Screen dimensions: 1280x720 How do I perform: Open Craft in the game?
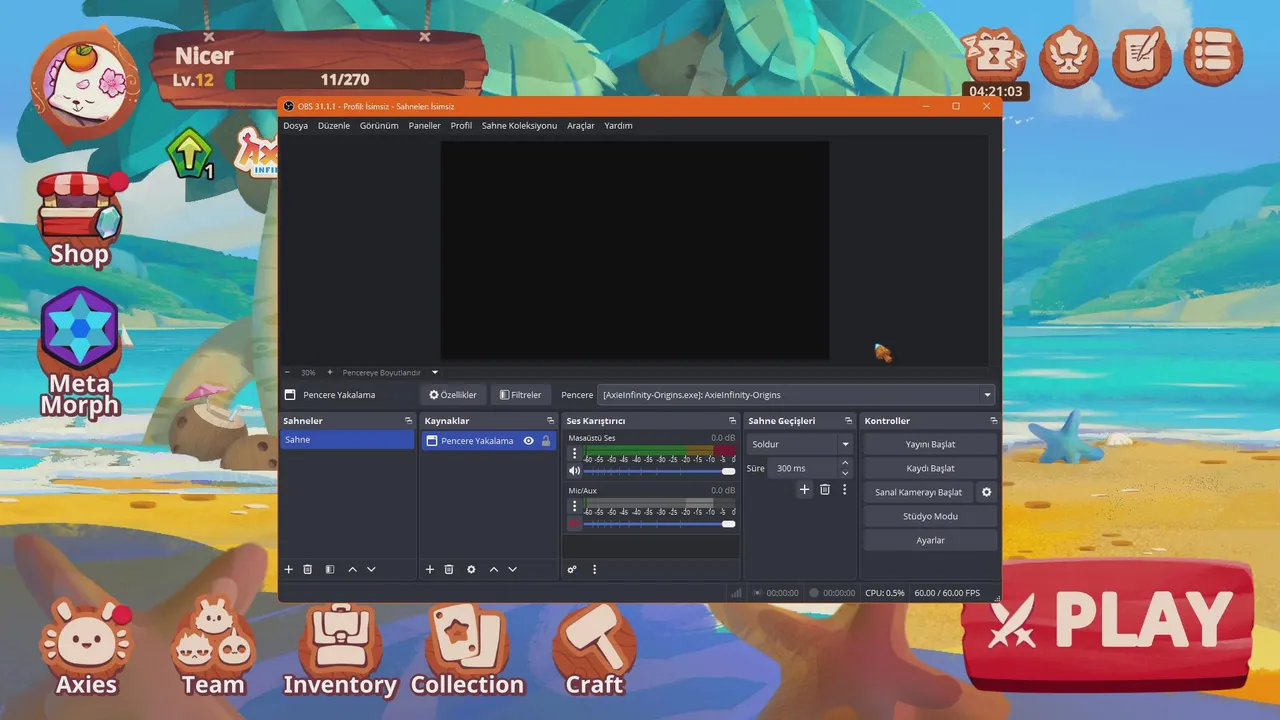pos(594,650)
